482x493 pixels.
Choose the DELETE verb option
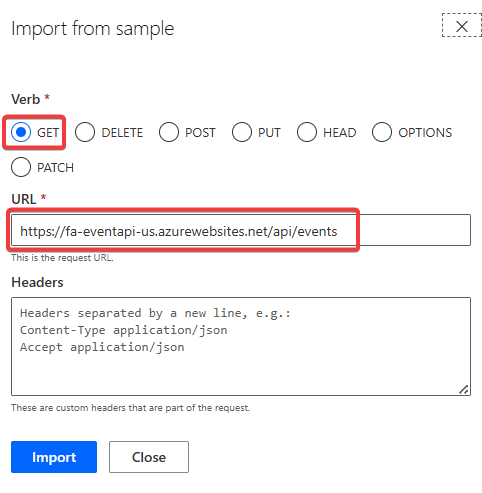tap(85, 132)
